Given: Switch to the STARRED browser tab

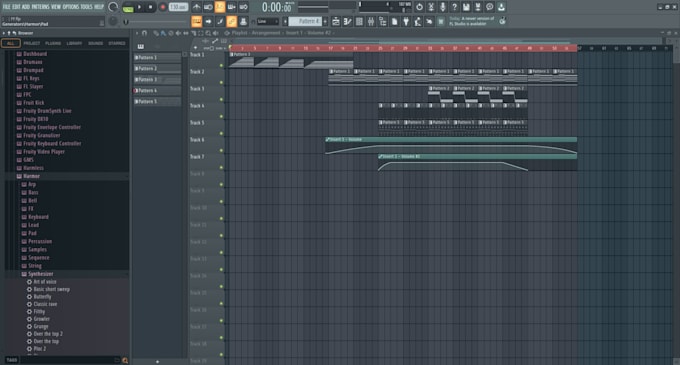Looking at the screenshot, I should point(117,43).
